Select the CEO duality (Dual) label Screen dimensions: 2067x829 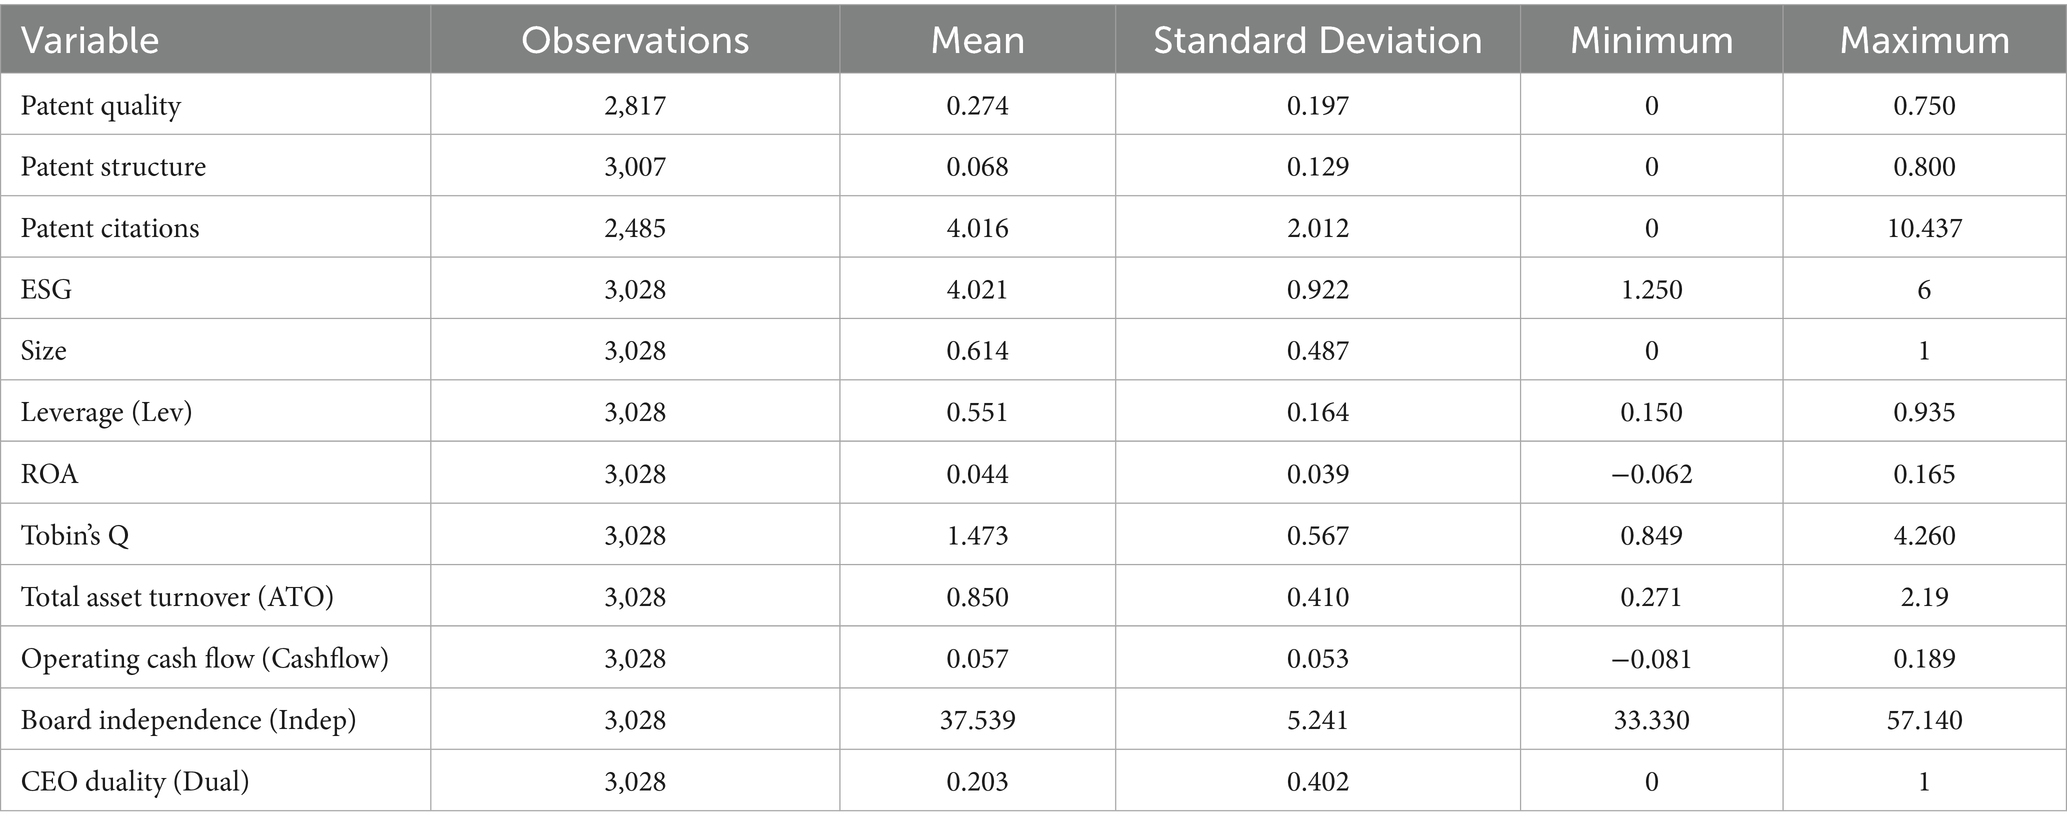click(135, 781)
